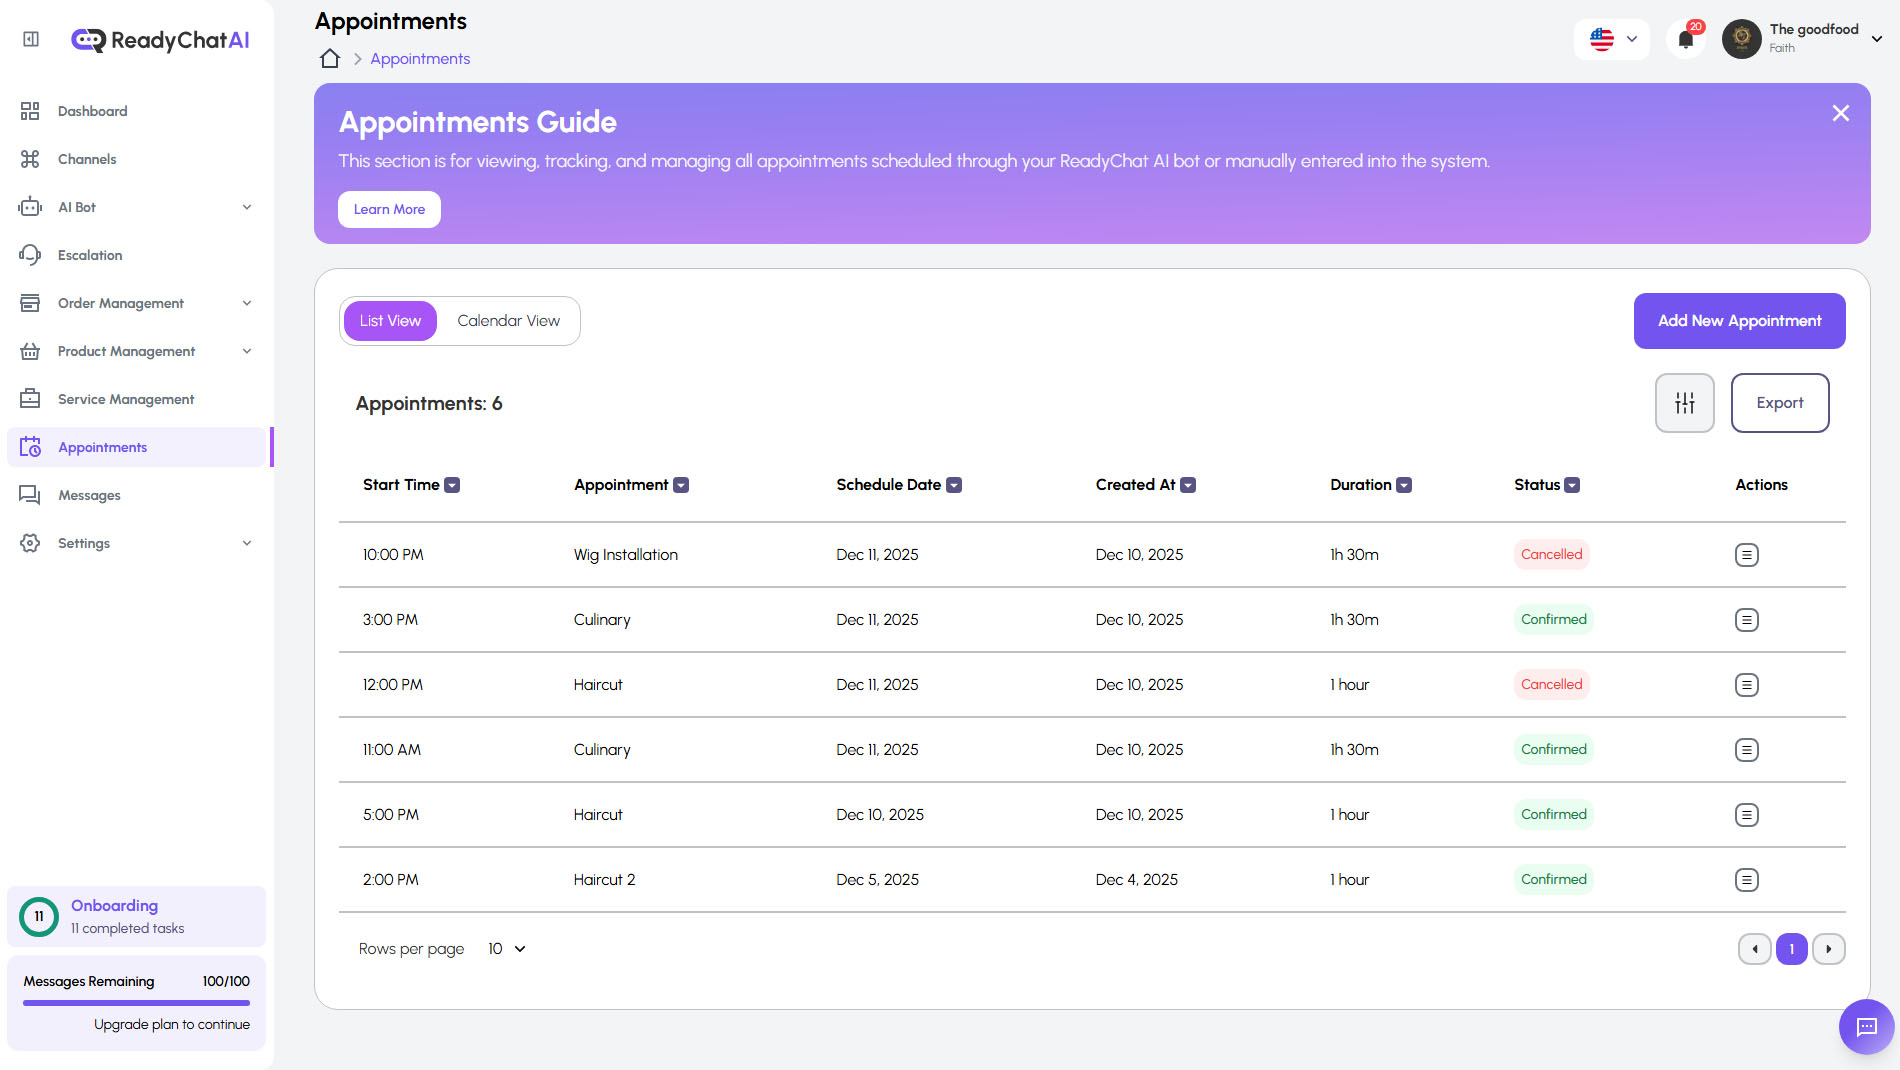
Task: Open the language selector dropdown
Action: point(1611,39)
